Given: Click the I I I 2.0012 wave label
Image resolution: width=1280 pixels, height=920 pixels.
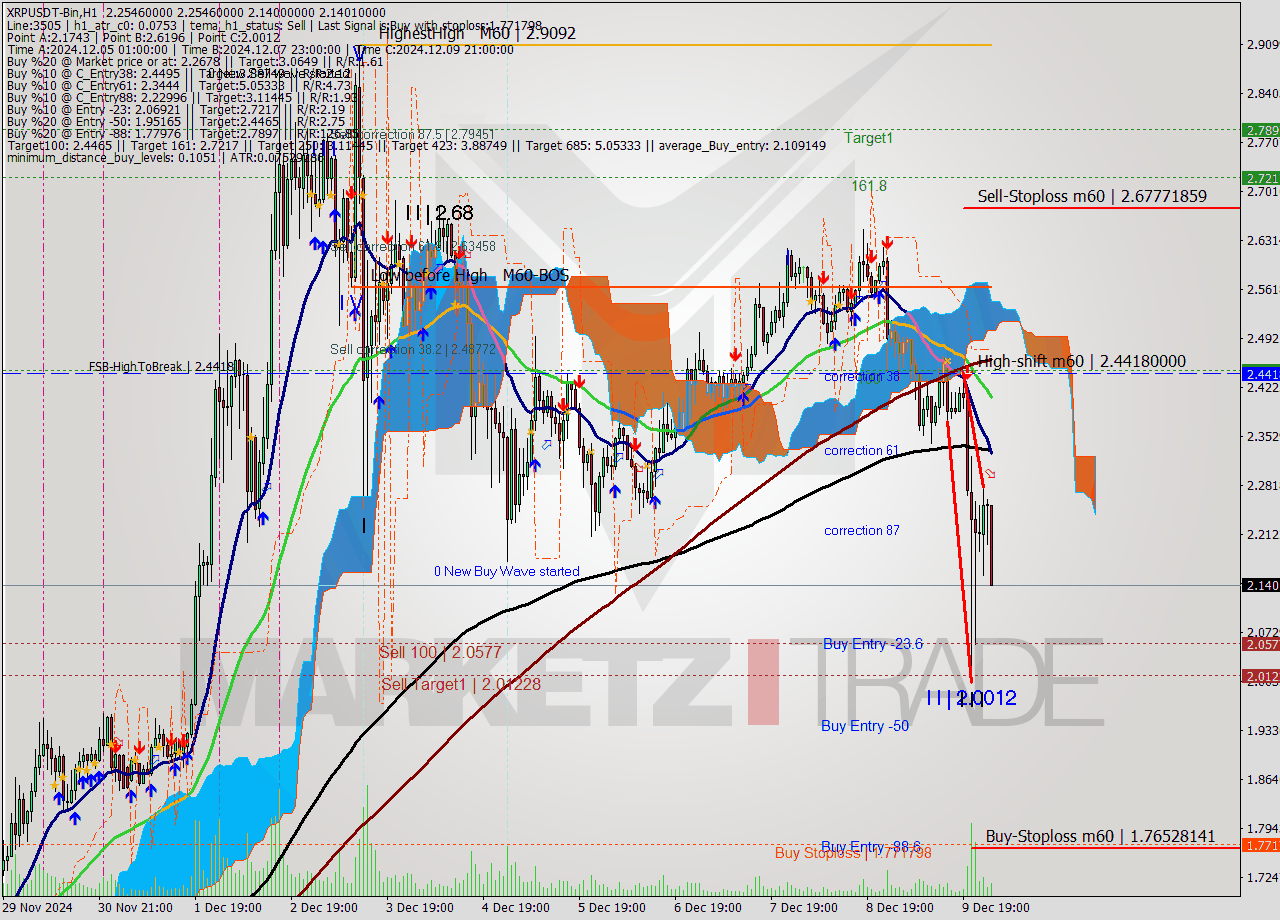Looking at the screenshot, I should pos(971,698).
